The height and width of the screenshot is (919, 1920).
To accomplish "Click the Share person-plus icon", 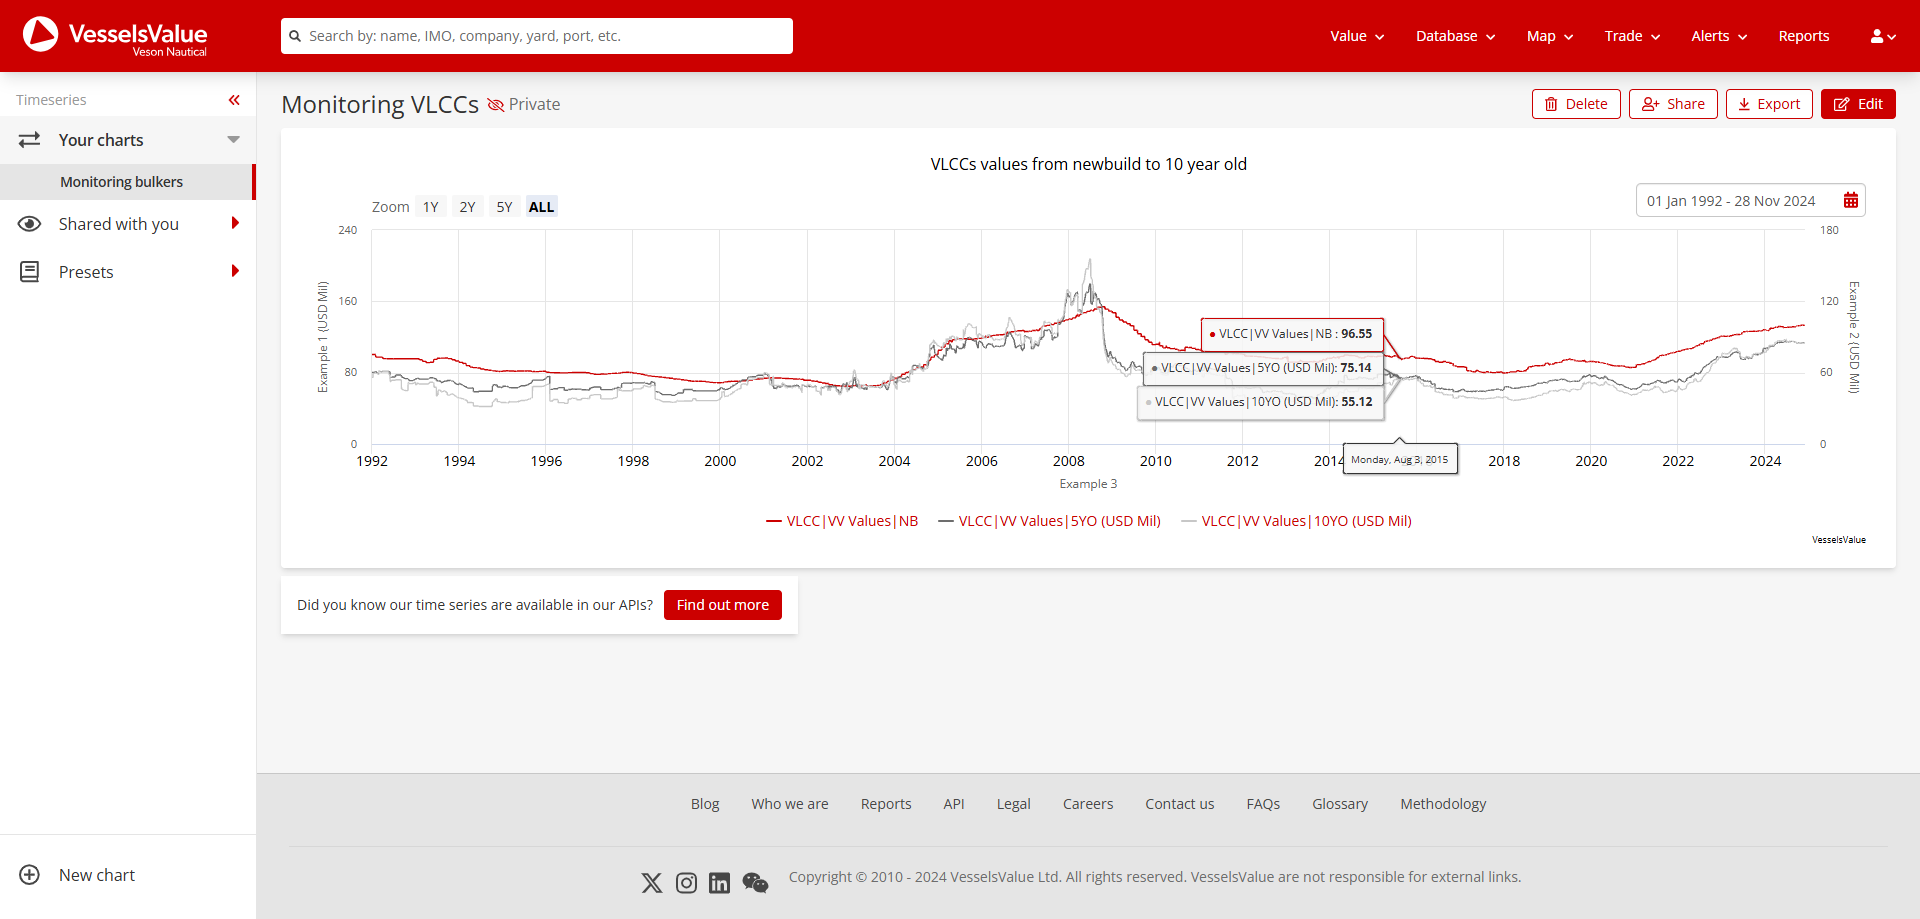I will coord(1650,104).
